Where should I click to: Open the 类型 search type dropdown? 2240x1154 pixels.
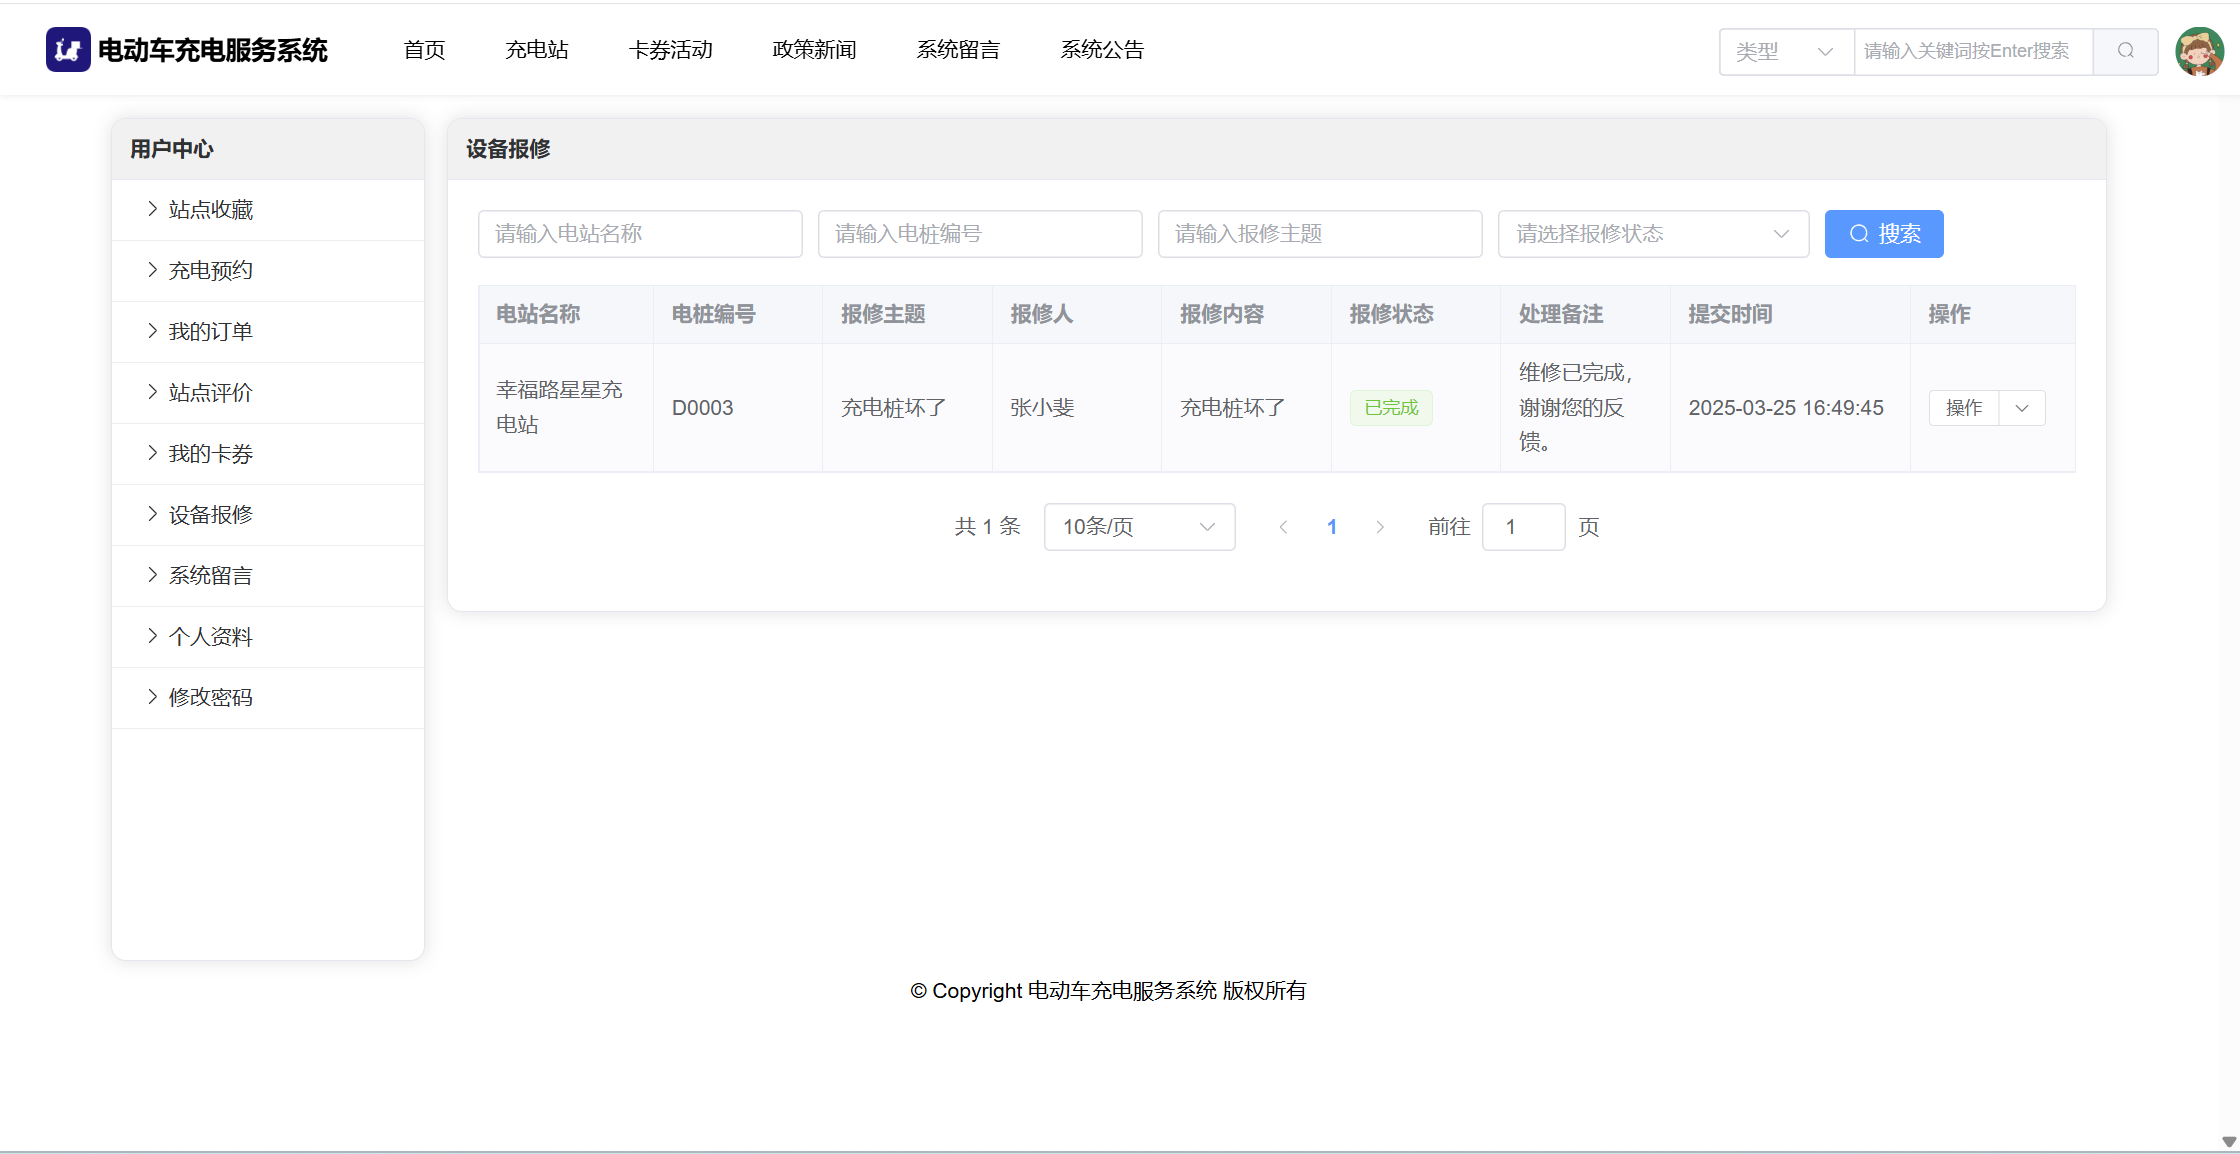click(x=1785, y=51)
